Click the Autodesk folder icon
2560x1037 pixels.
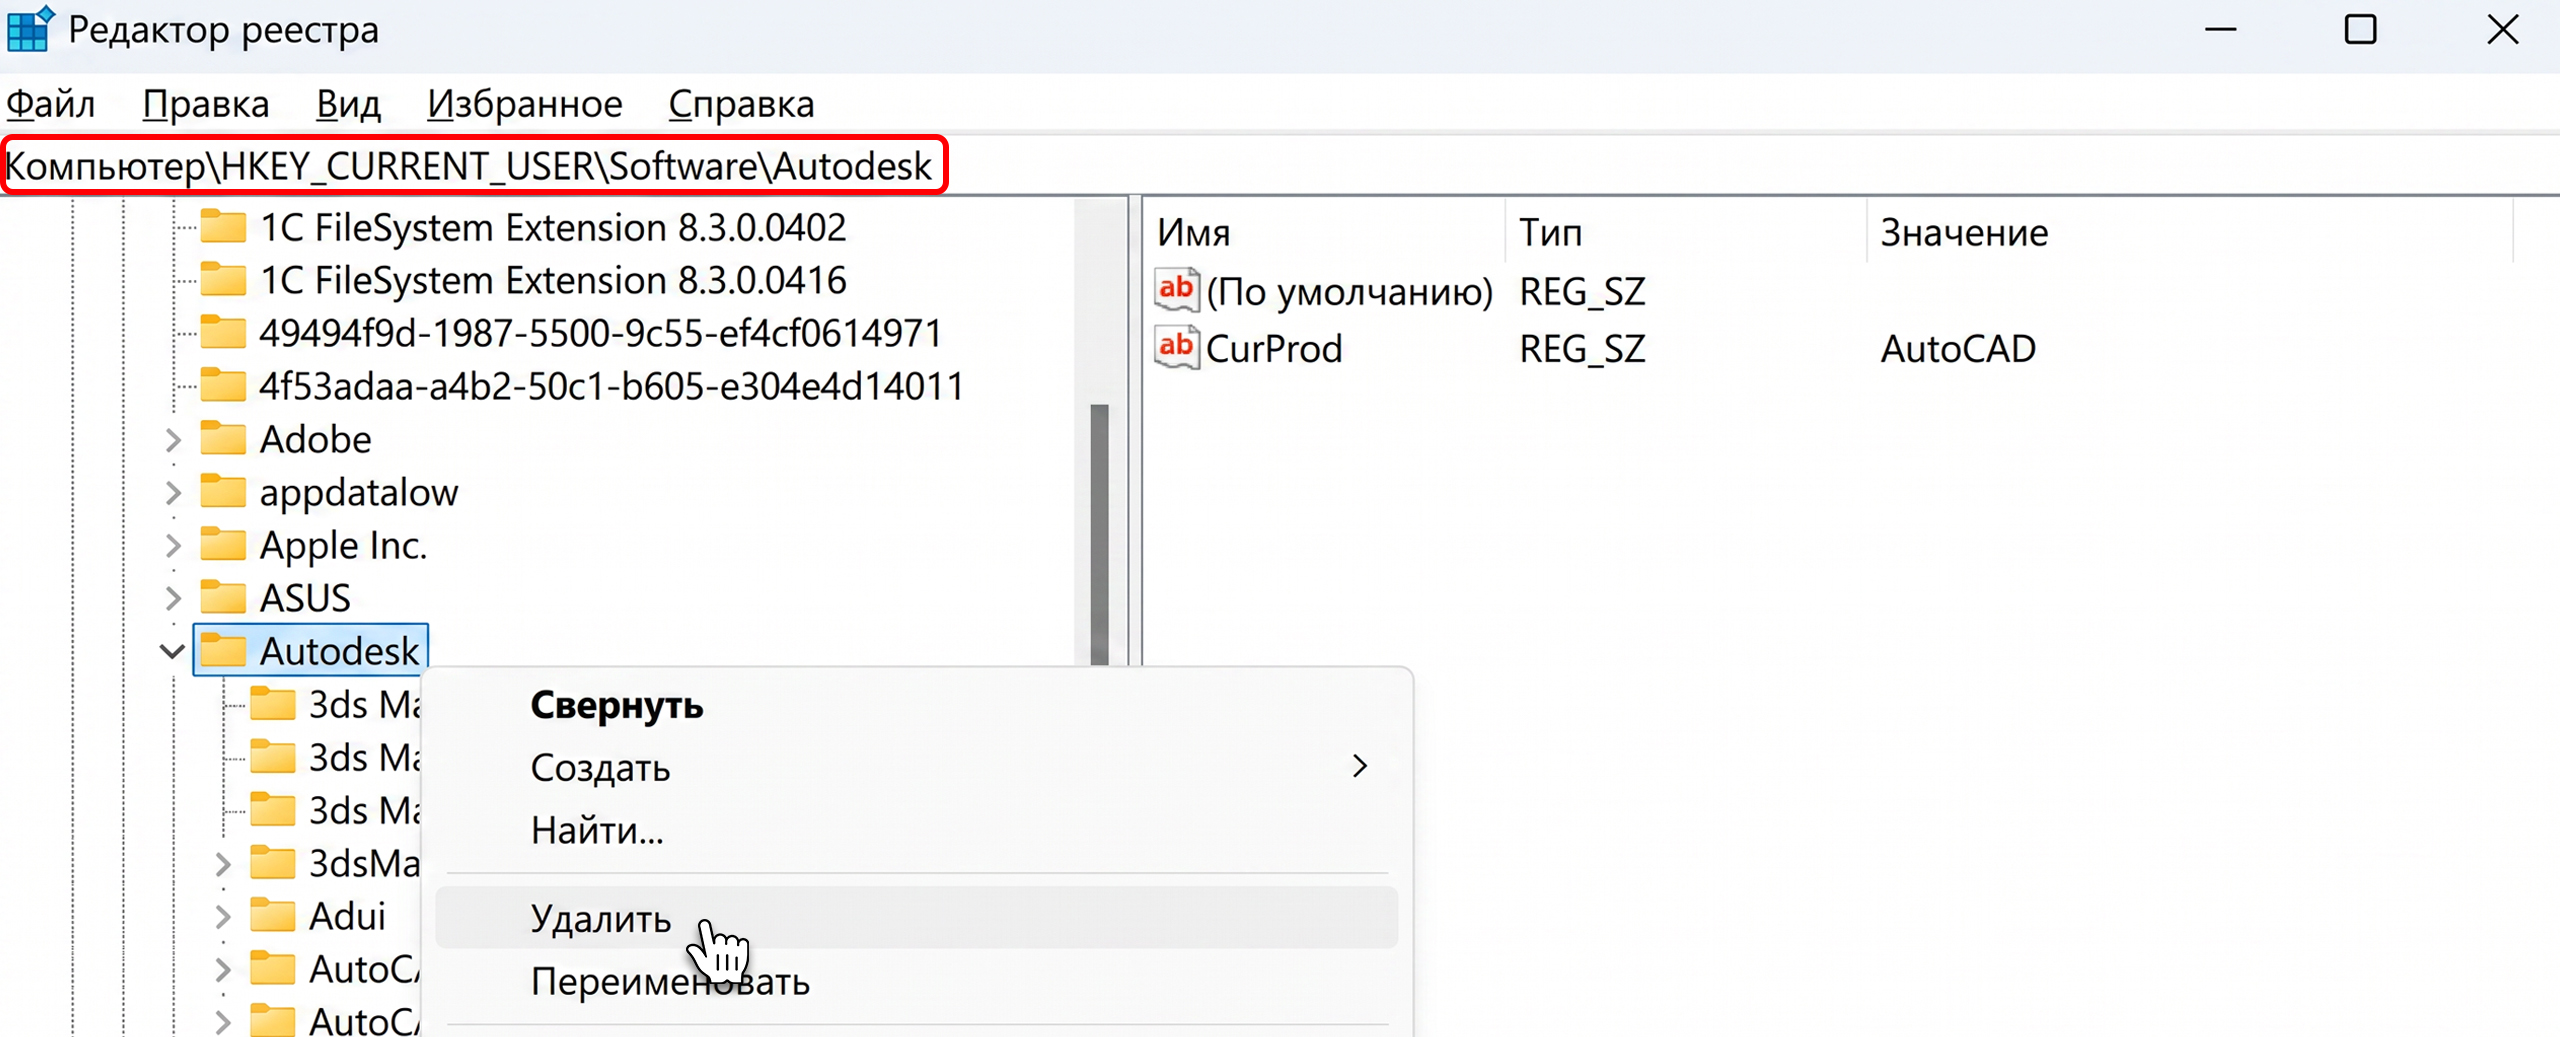click(x=223, y=650)
